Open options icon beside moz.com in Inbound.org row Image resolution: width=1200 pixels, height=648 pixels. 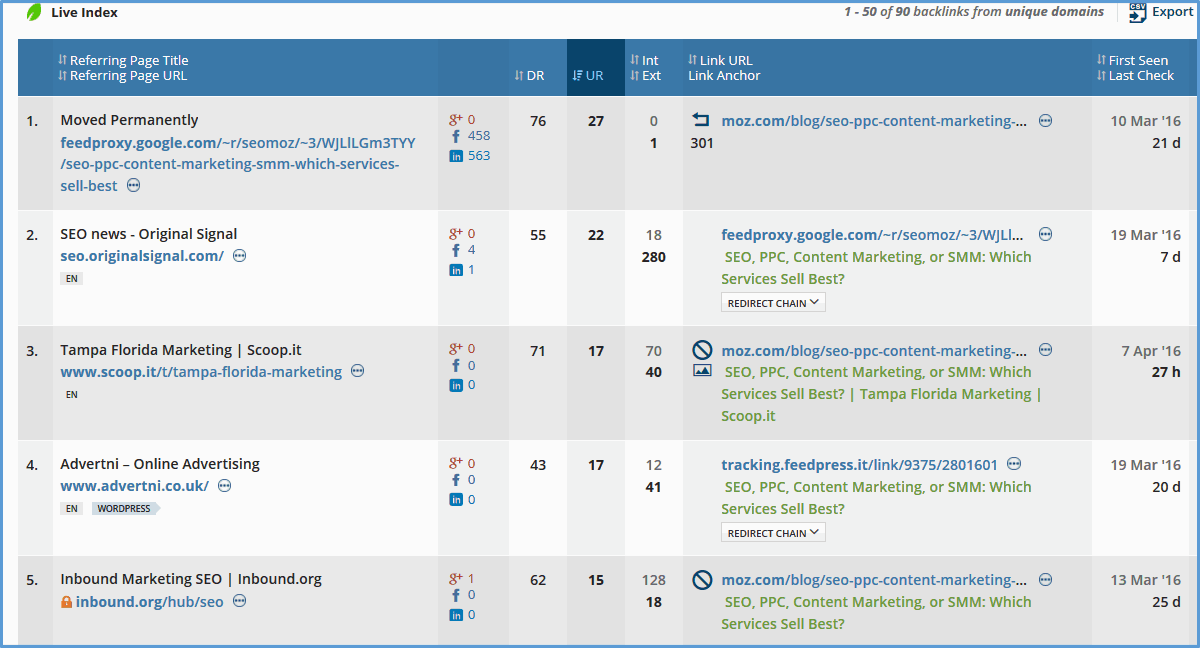(1045, 580)
